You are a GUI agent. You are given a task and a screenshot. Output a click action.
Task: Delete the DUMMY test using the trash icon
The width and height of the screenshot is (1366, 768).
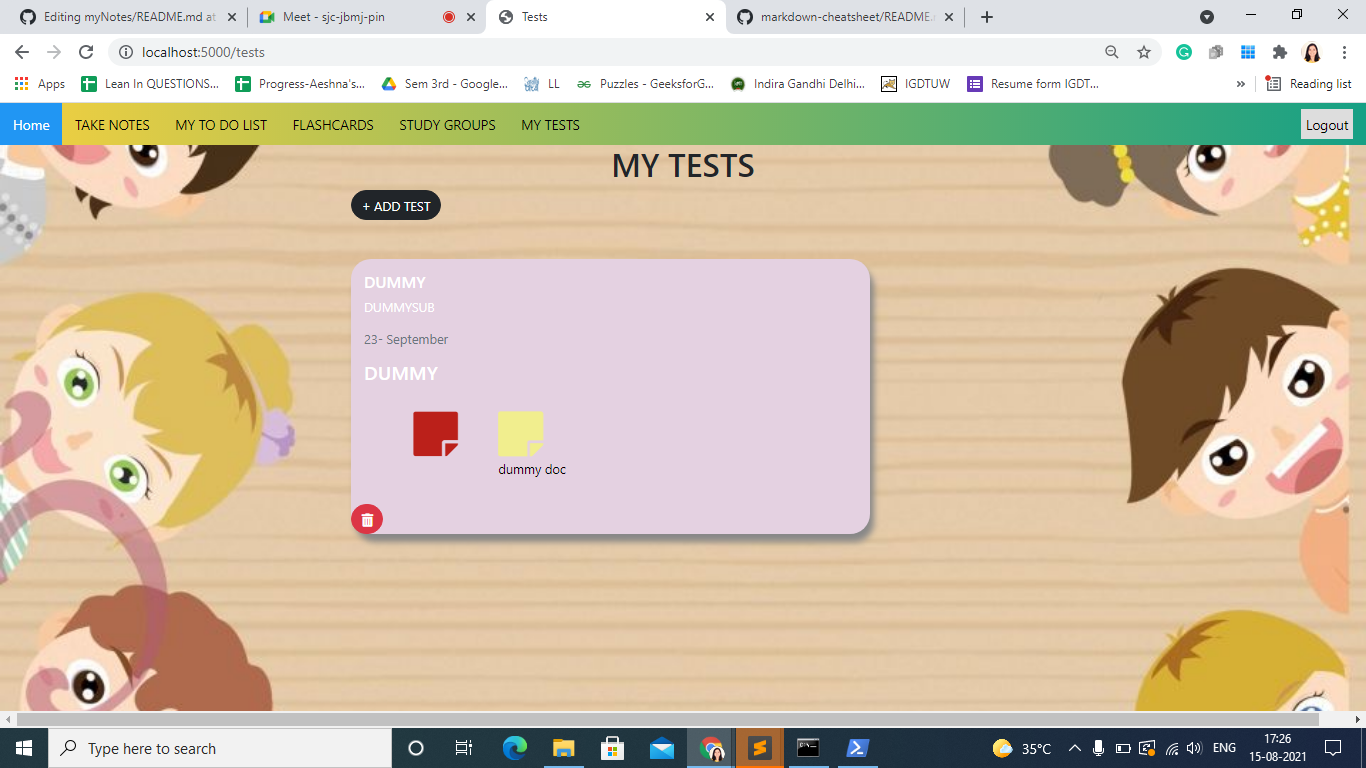367,519
